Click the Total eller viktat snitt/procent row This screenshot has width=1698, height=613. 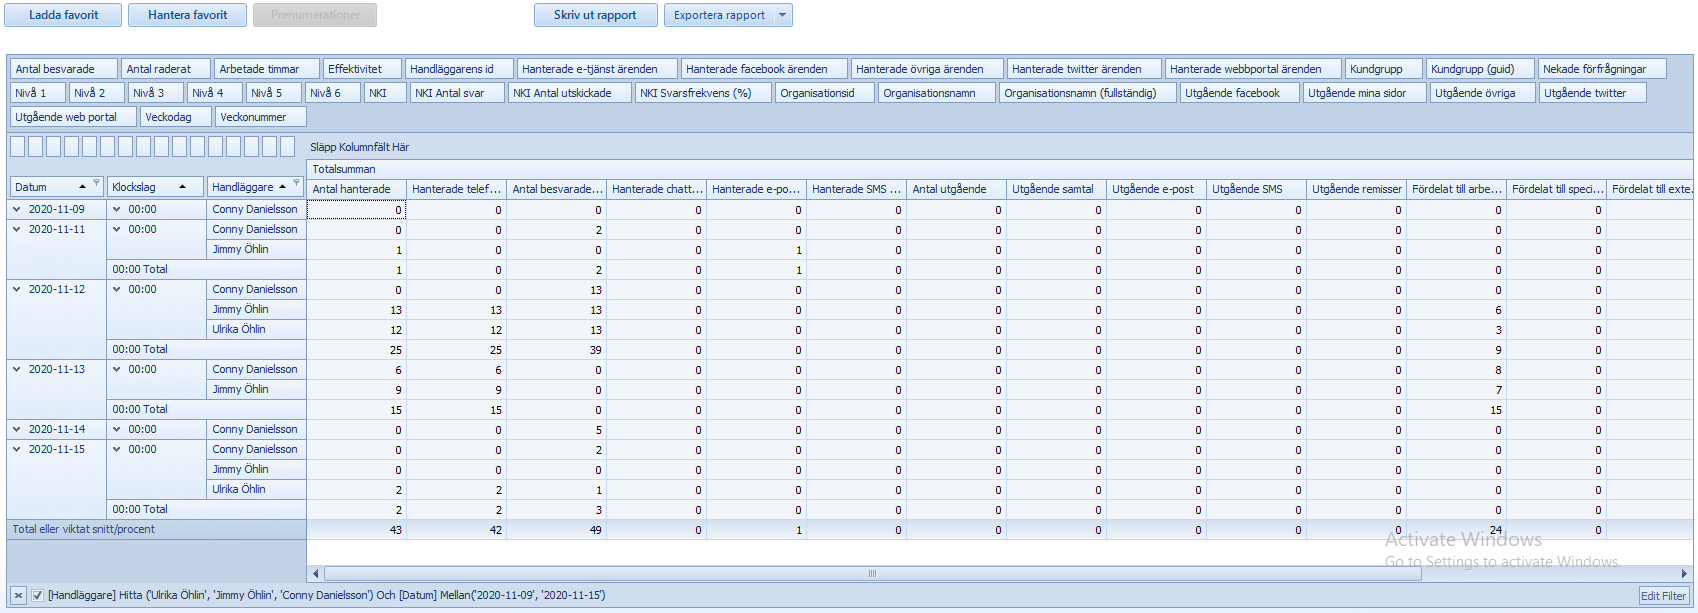point(156,529)
